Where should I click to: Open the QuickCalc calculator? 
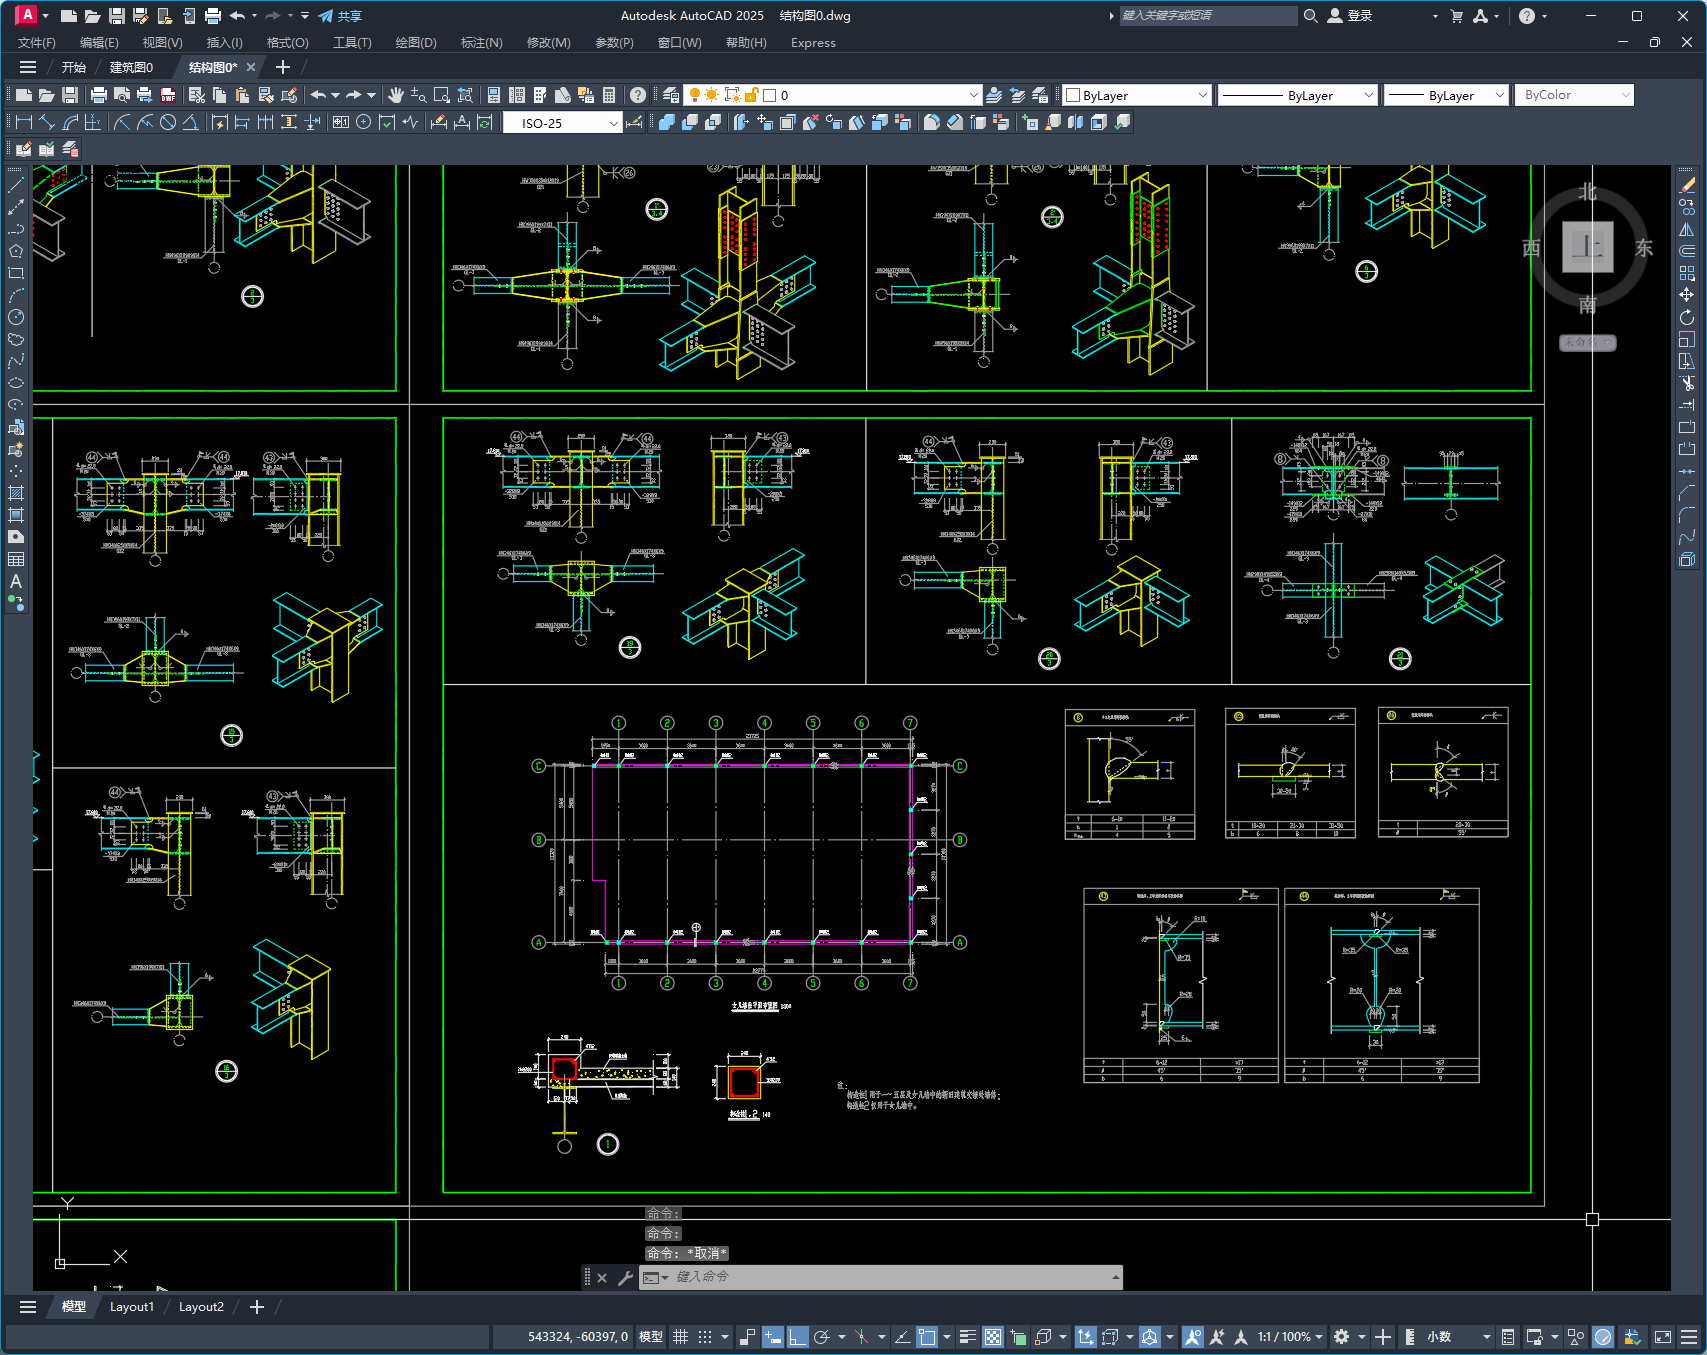tap(609, 95)
